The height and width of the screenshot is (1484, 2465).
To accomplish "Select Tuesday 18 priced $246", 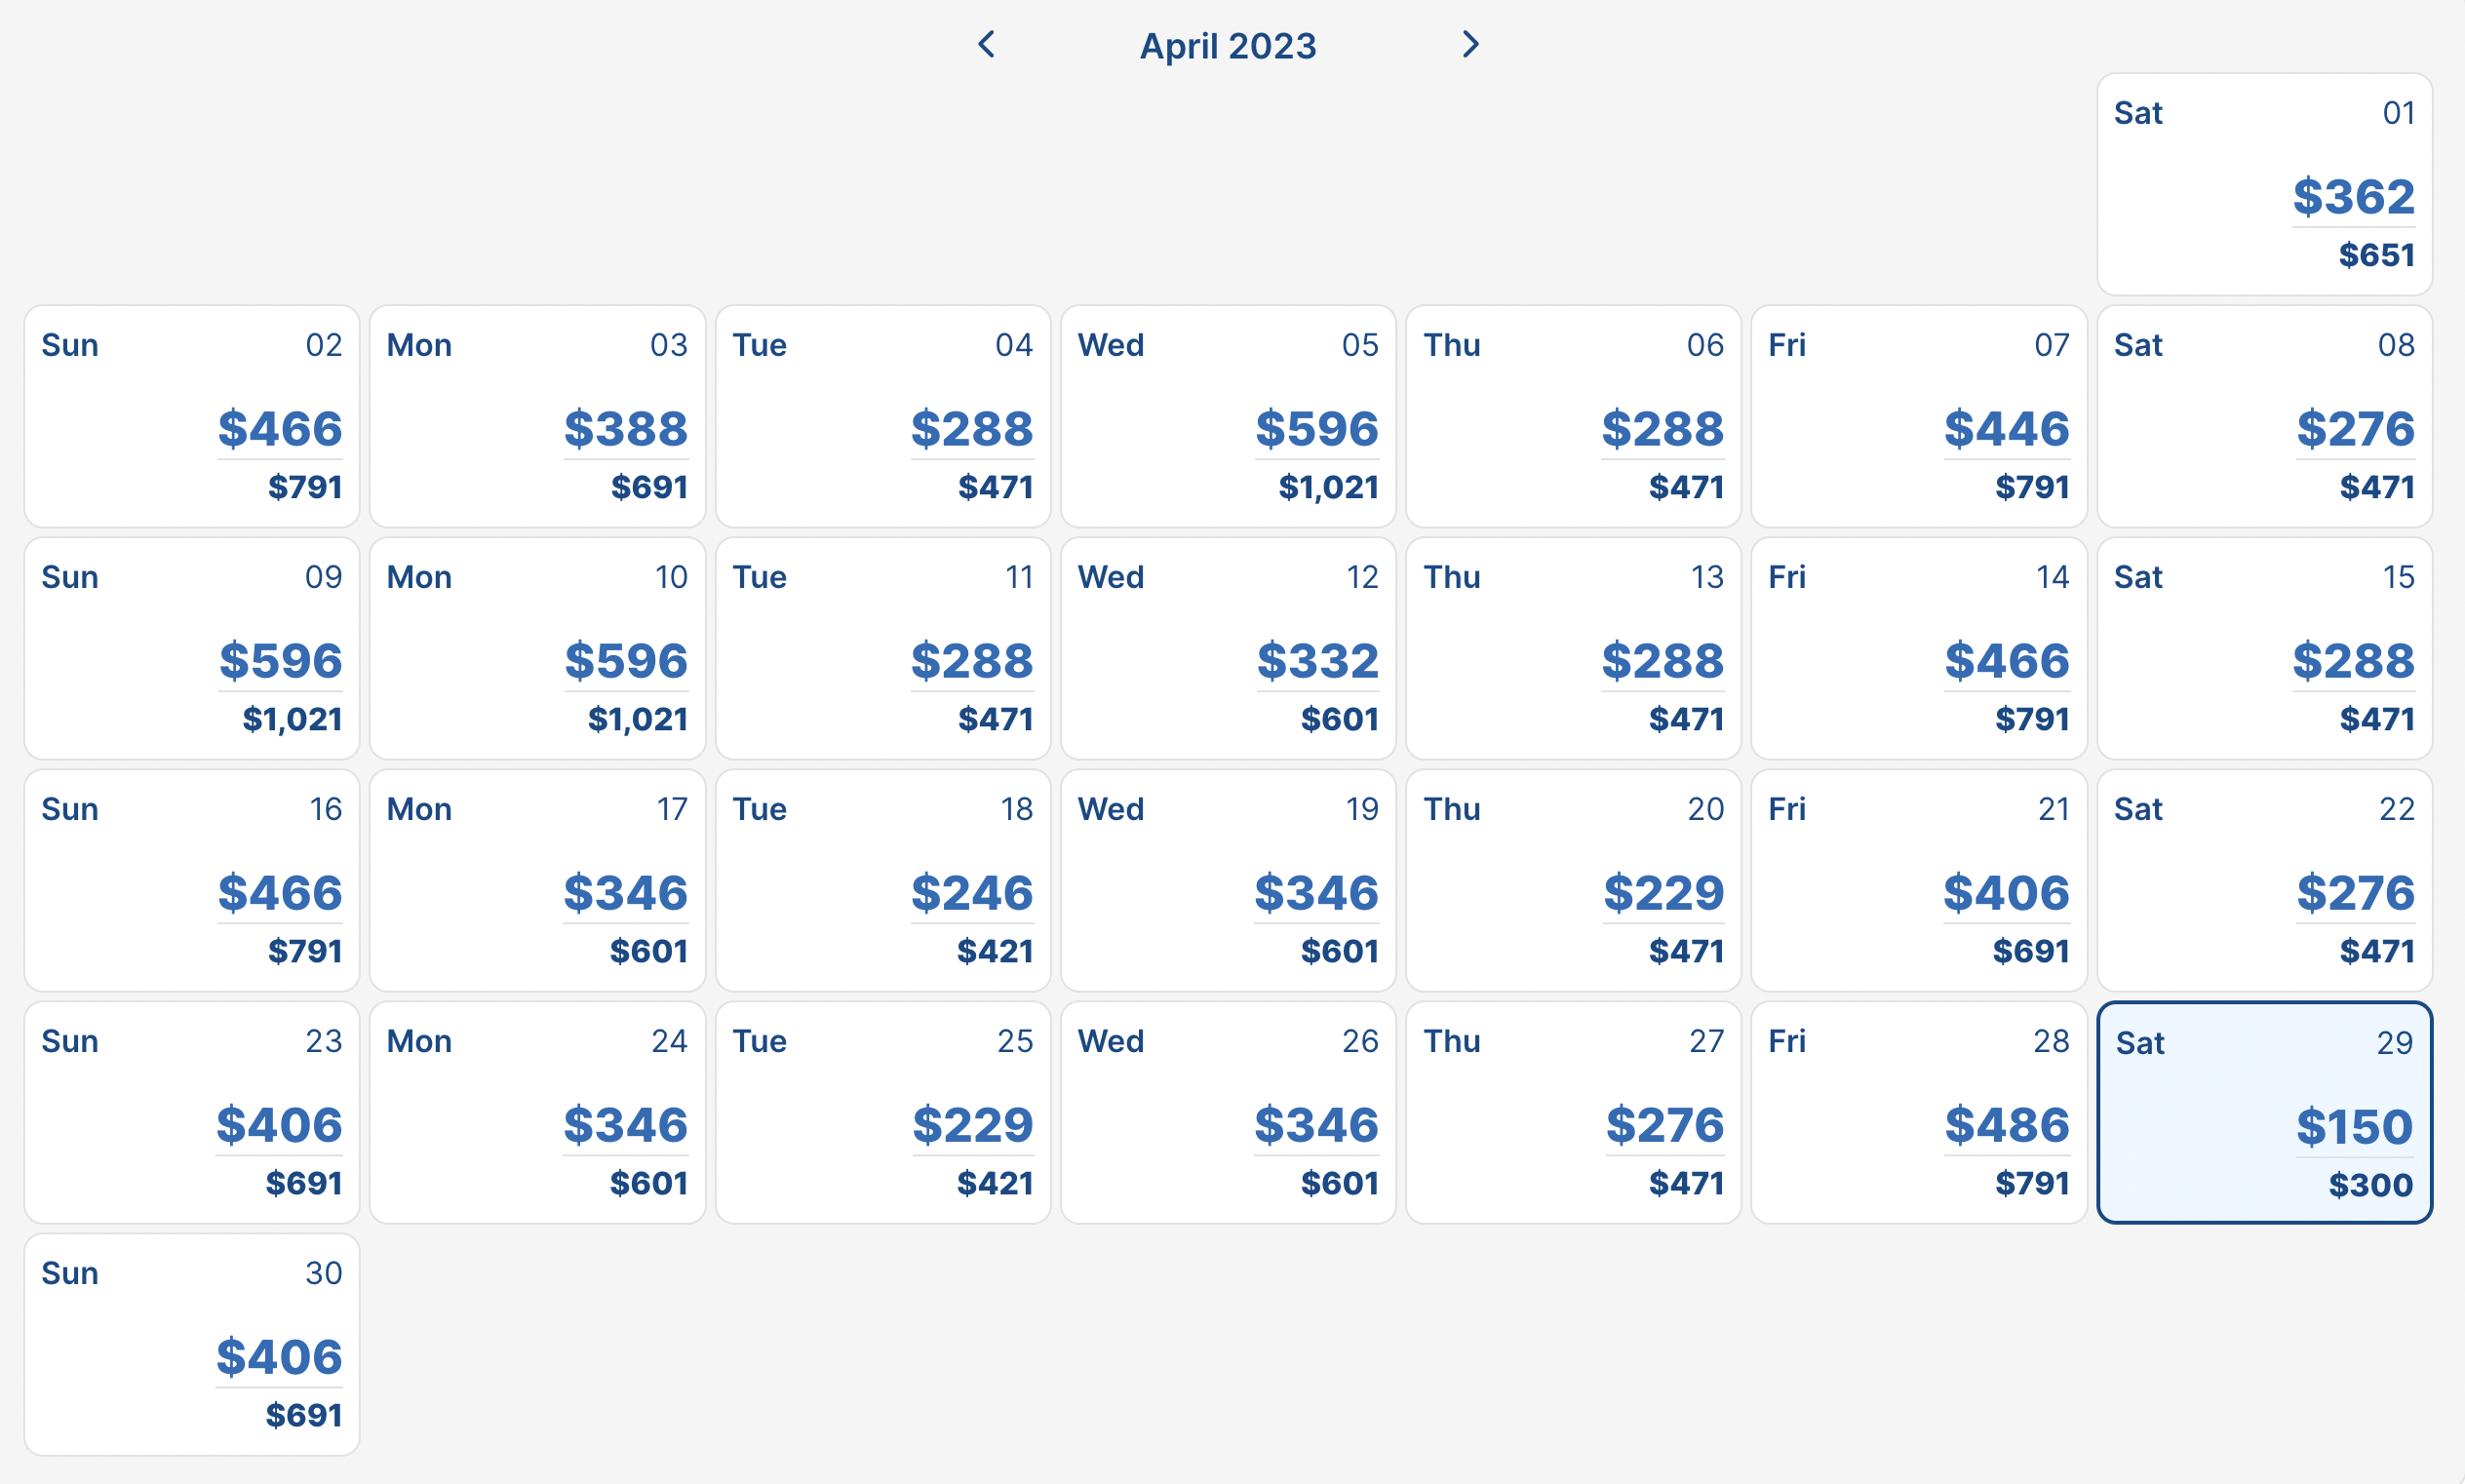I will tap(883, 880).
